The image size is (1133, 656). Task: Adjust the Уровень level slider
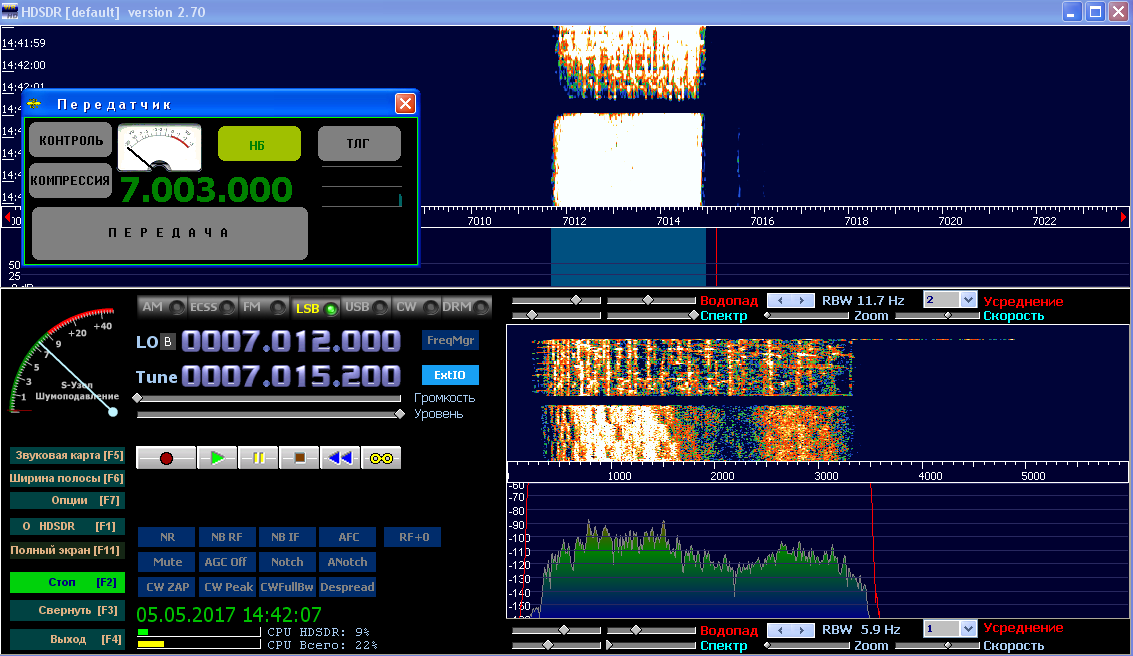(x=270, y=414)
